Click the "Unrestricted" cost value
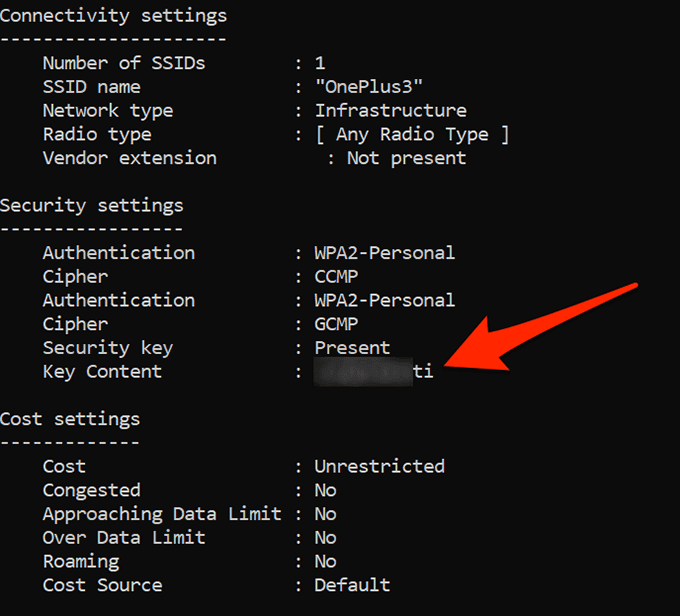The height and width of the screenshot is (616, 680). pyautogui.click(x=379, y=466)
